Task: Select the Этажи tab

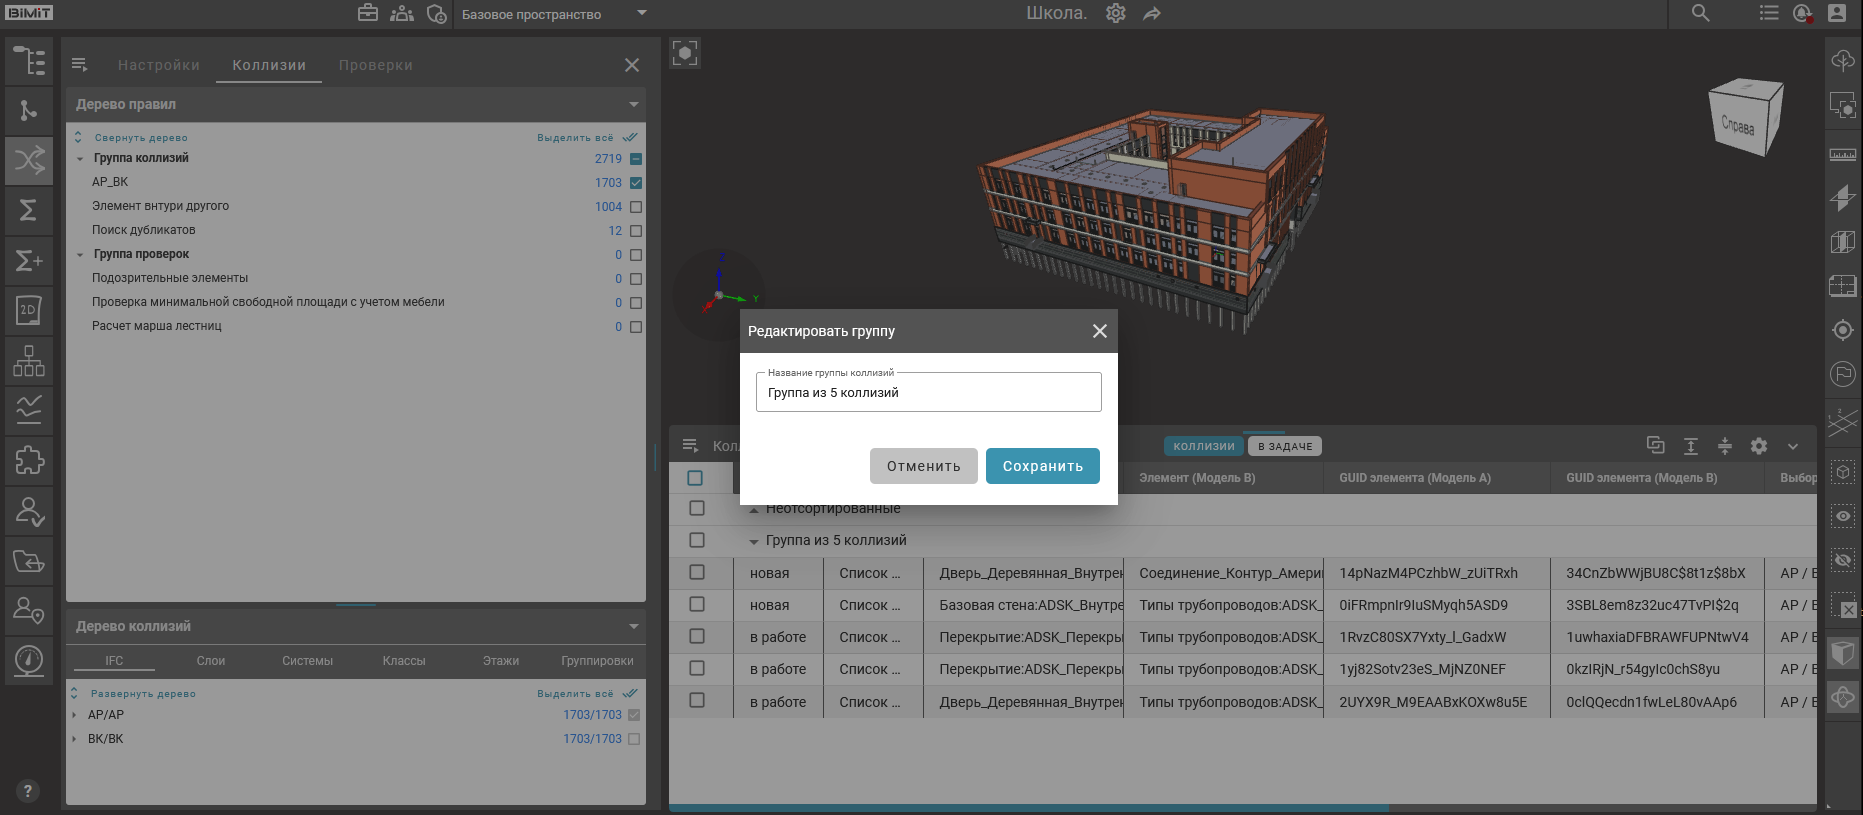Action: pyautogui.click(x=500, y=661)
